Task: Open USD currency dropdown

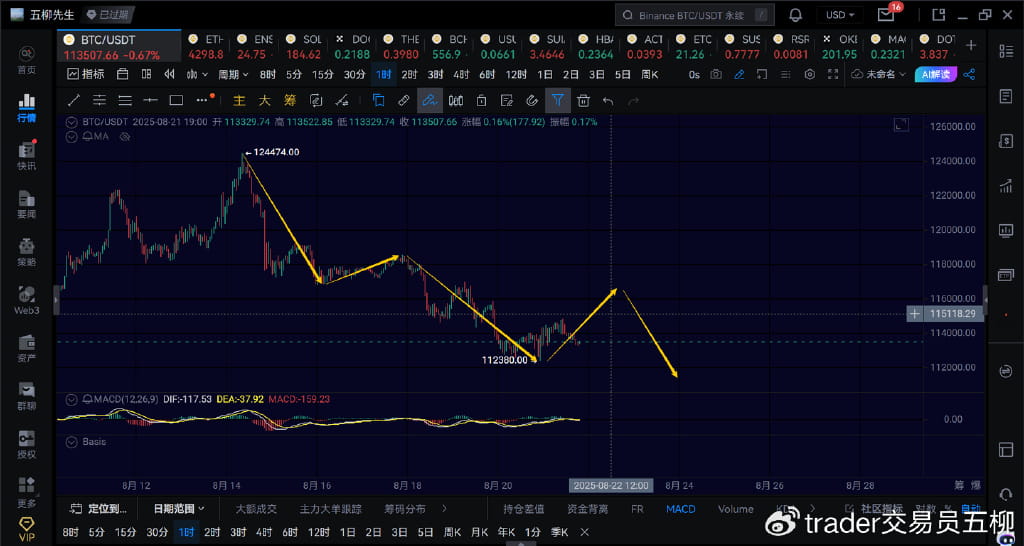Action: (x=840, y=14)
